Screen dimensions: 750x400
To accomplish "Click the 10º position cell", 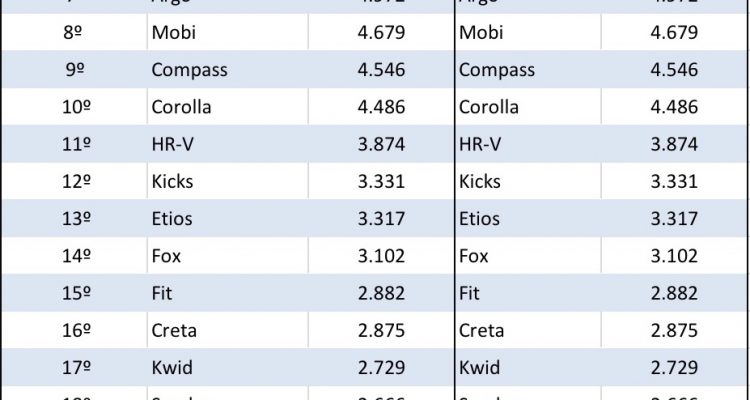I will pyautogui.click(x=72, y=107).
